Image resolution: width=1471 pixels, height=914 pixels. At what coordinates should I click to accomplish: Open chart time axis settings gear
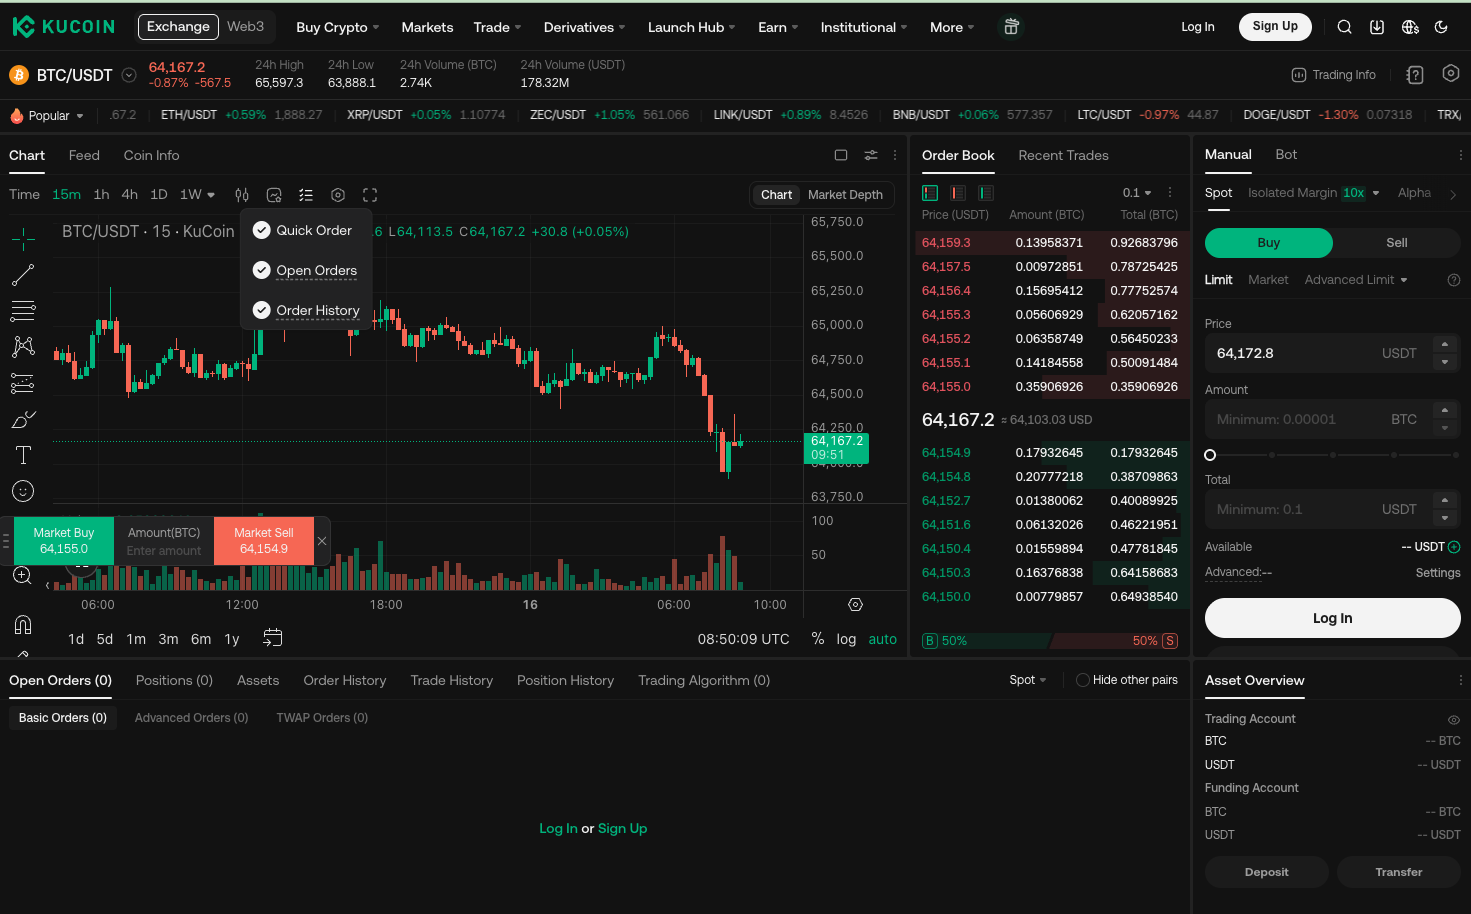(x=855, y=605)
